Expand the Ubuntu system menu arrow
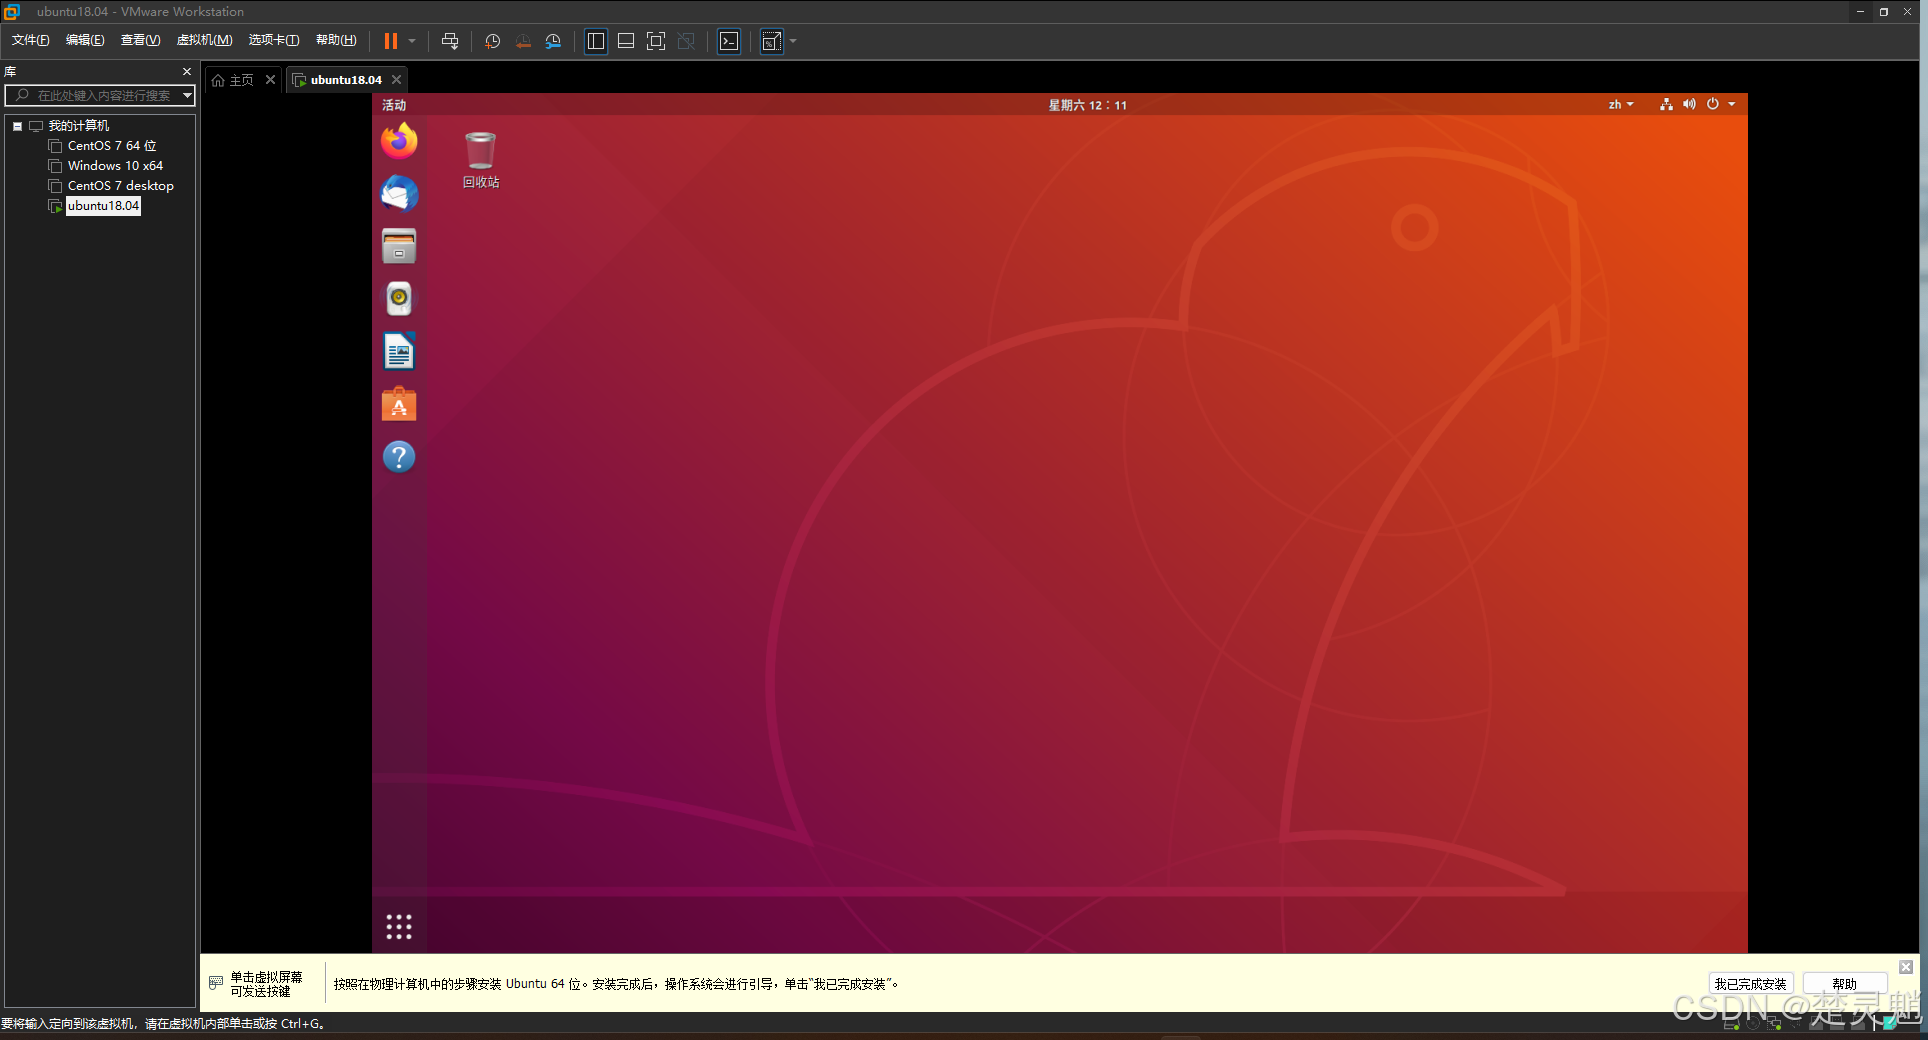 point(1732,104)
